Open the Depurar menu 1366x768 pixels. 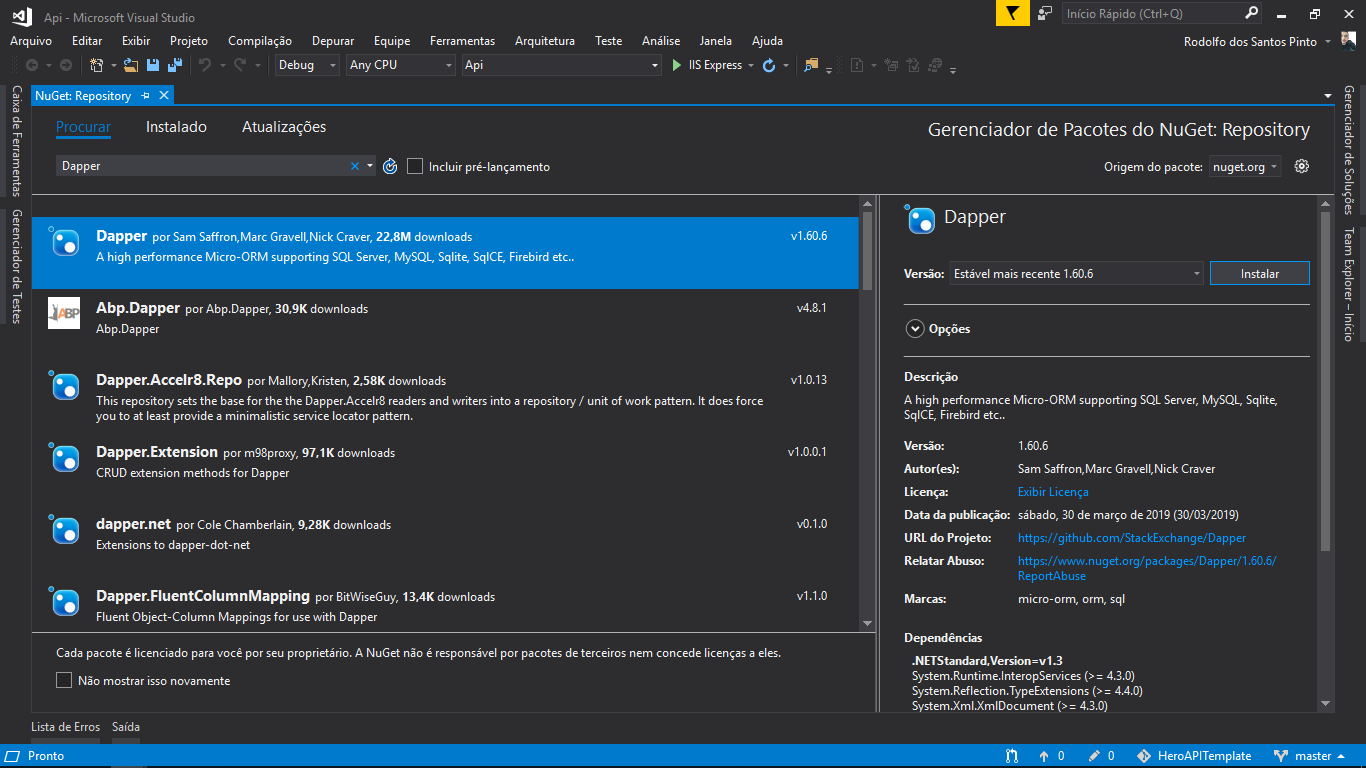(333, 41)
